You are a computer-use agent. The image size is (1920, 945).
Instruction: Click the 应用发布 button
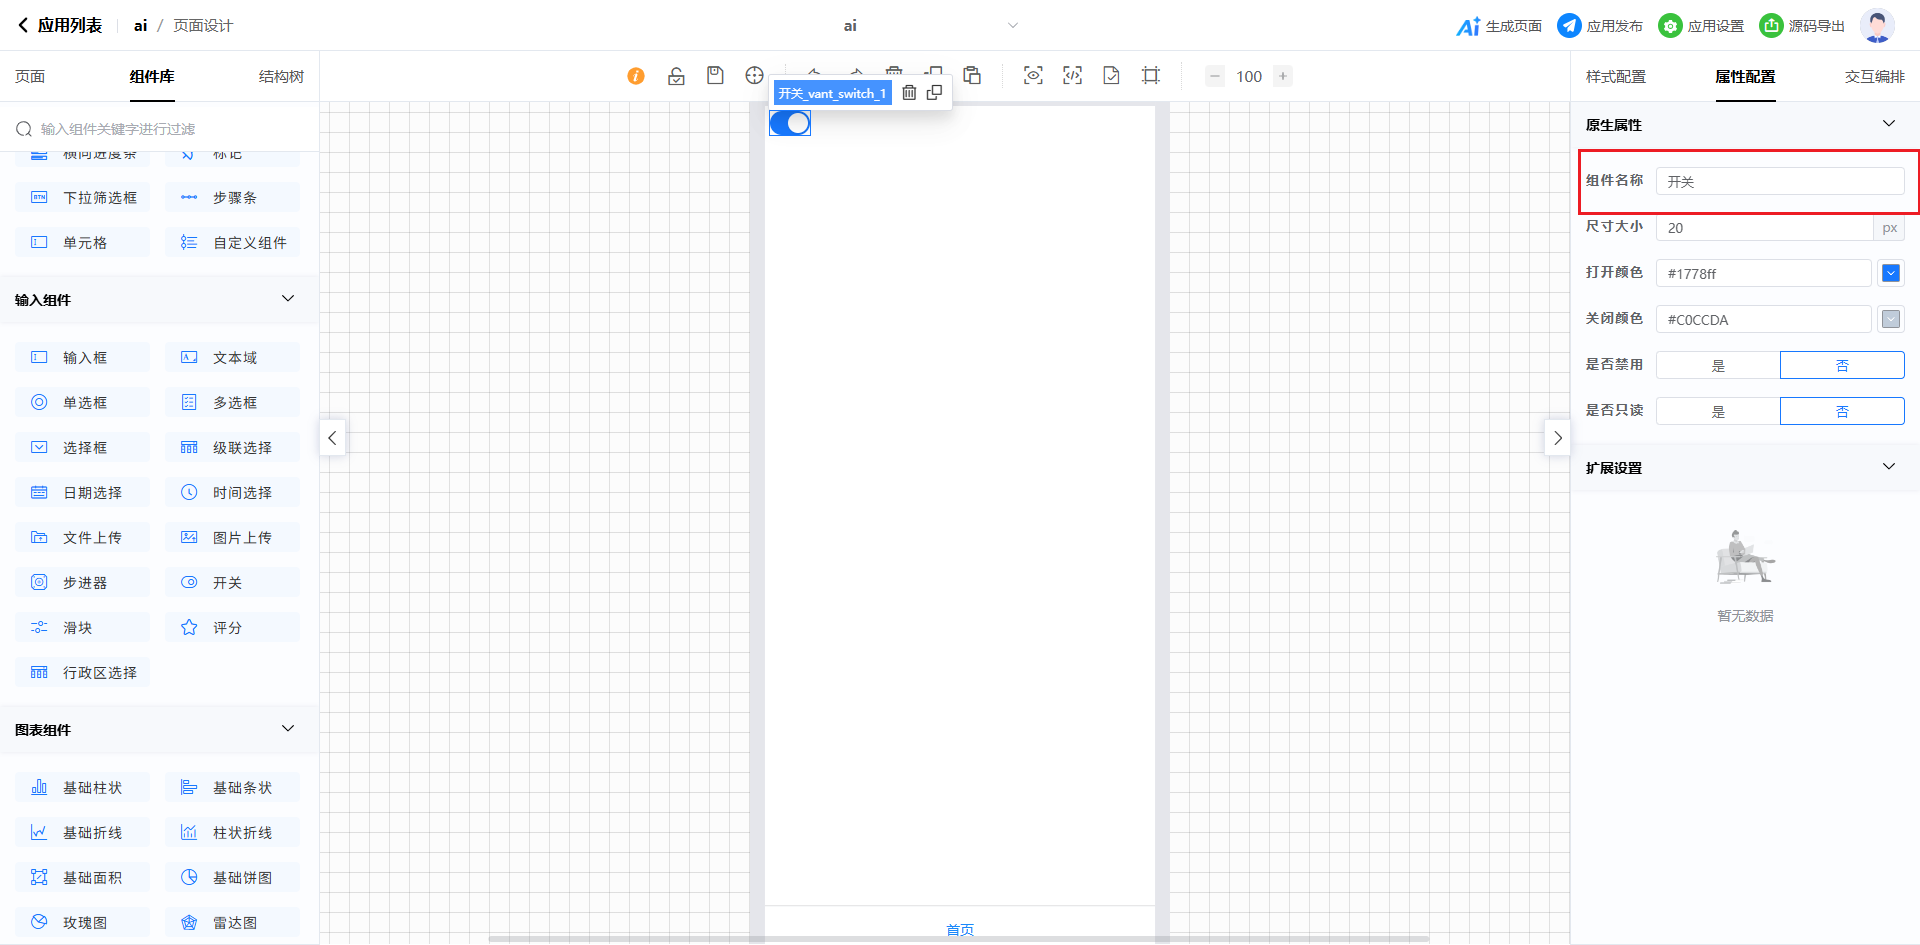[x=1600, y=26]
